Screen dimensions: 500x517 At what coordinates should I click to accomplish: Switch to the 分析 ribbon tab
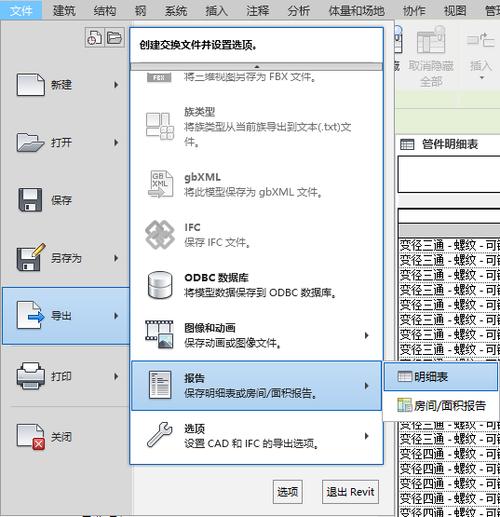[x=299, y=11]
